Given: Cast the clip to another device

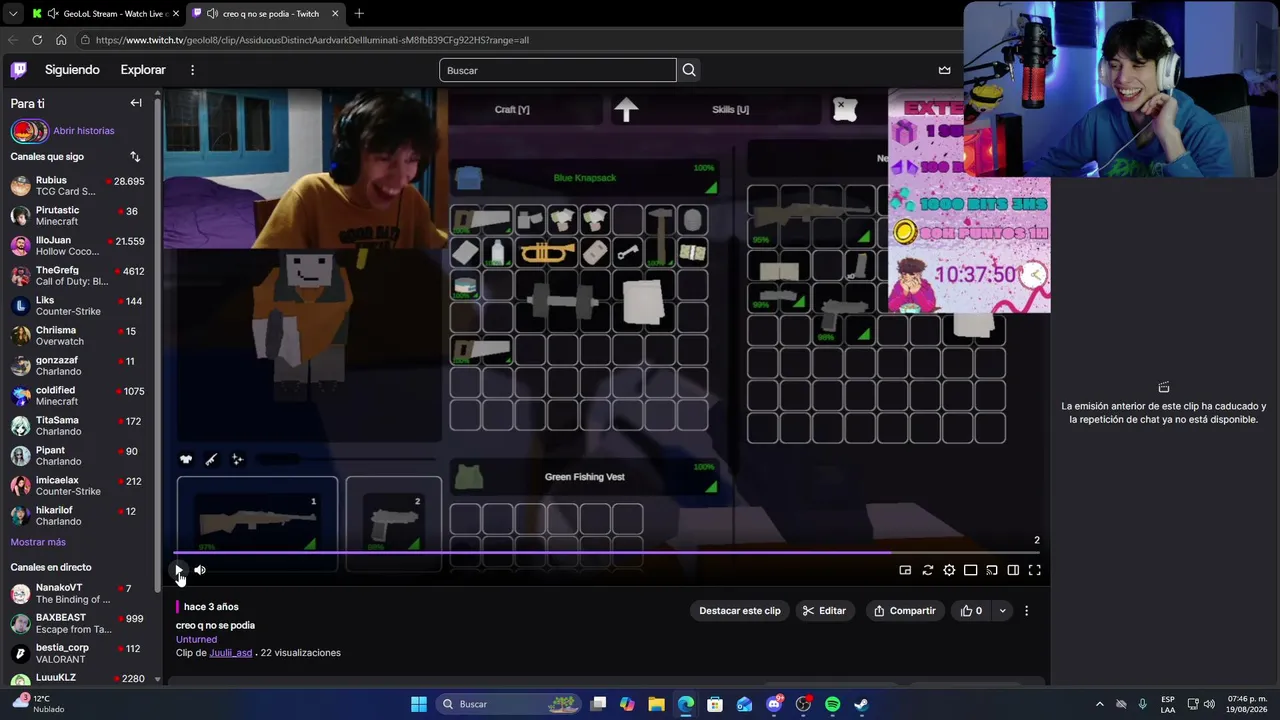Looking at the screenshot, I should (992, 570).
